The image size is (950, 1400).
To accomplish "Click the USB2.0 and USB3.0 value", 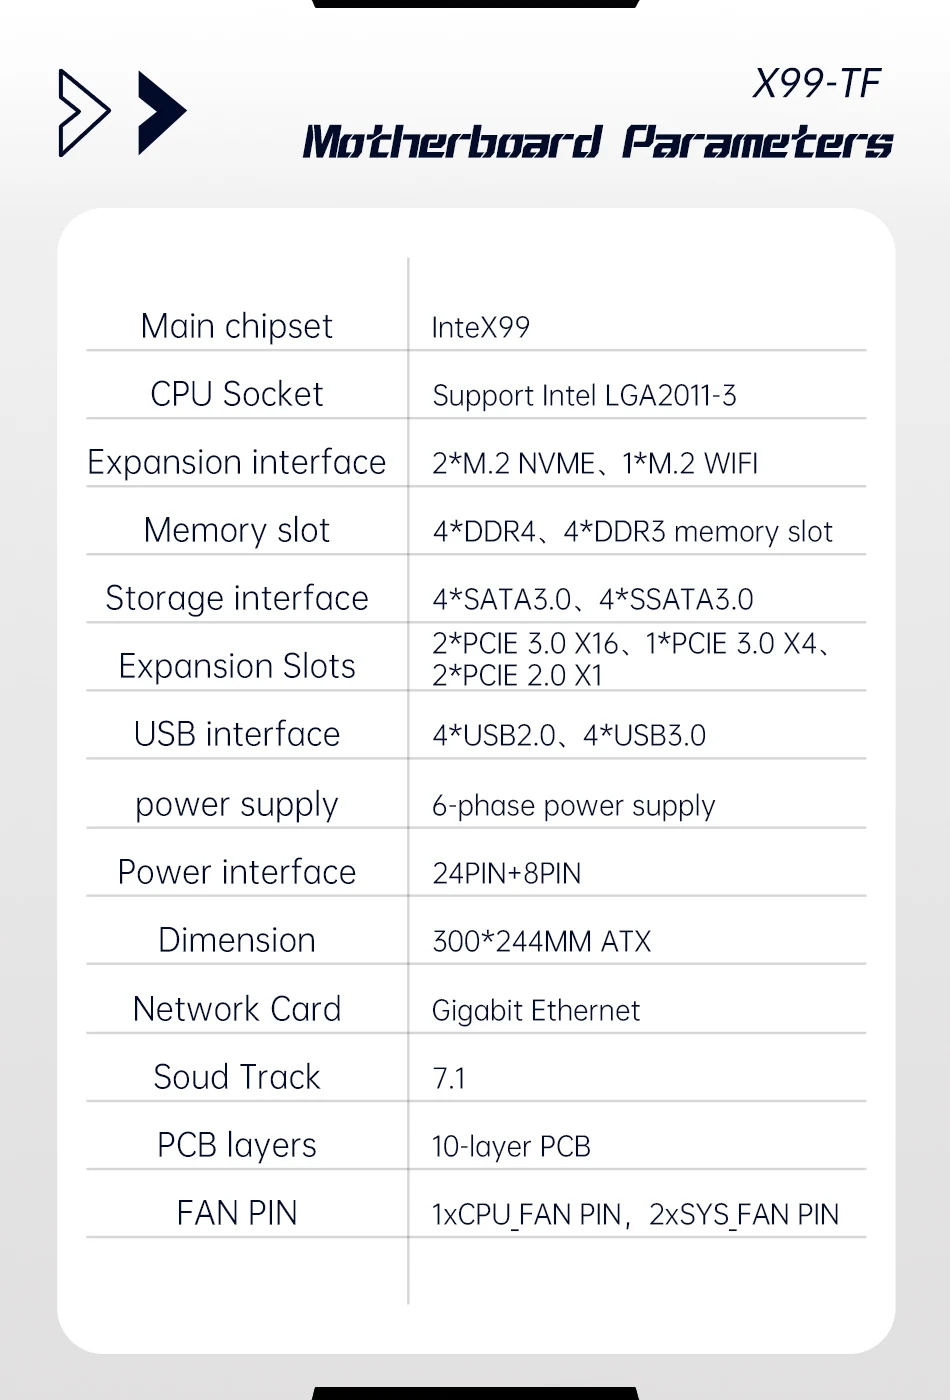I will pyautogui.click(x=569, y=736).
